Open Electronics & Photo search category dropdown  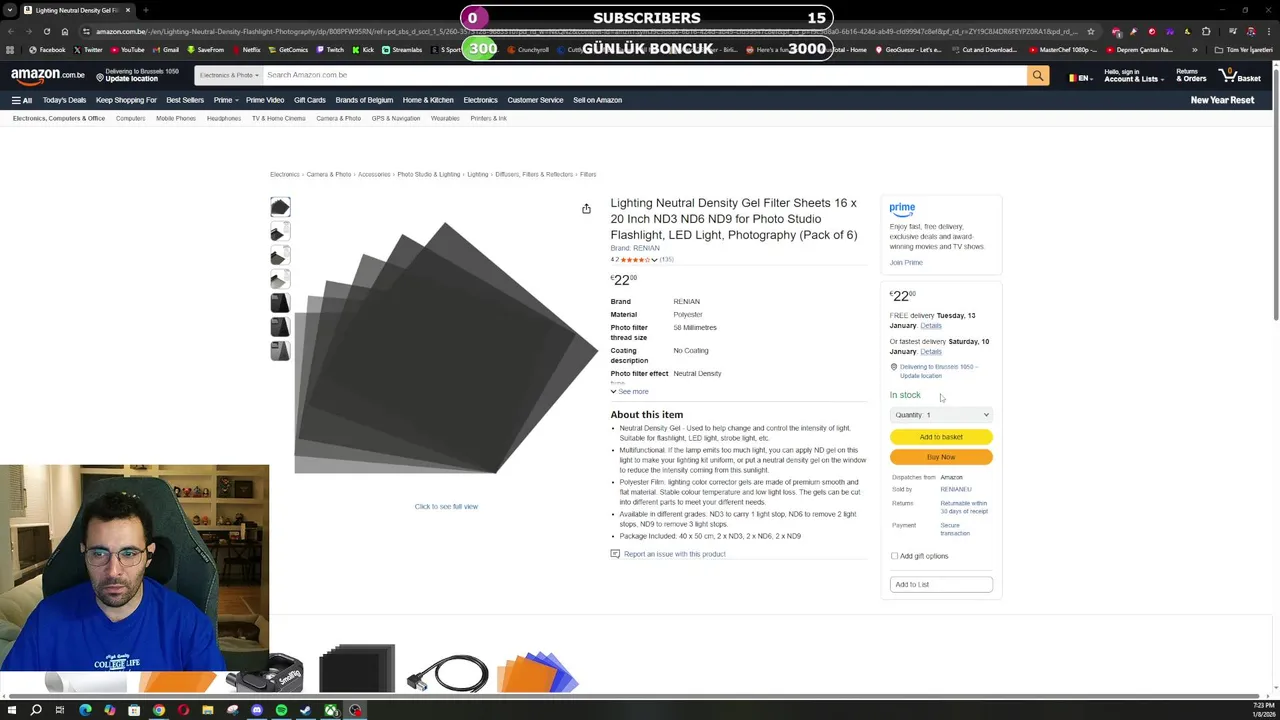(x=228, y=75)
